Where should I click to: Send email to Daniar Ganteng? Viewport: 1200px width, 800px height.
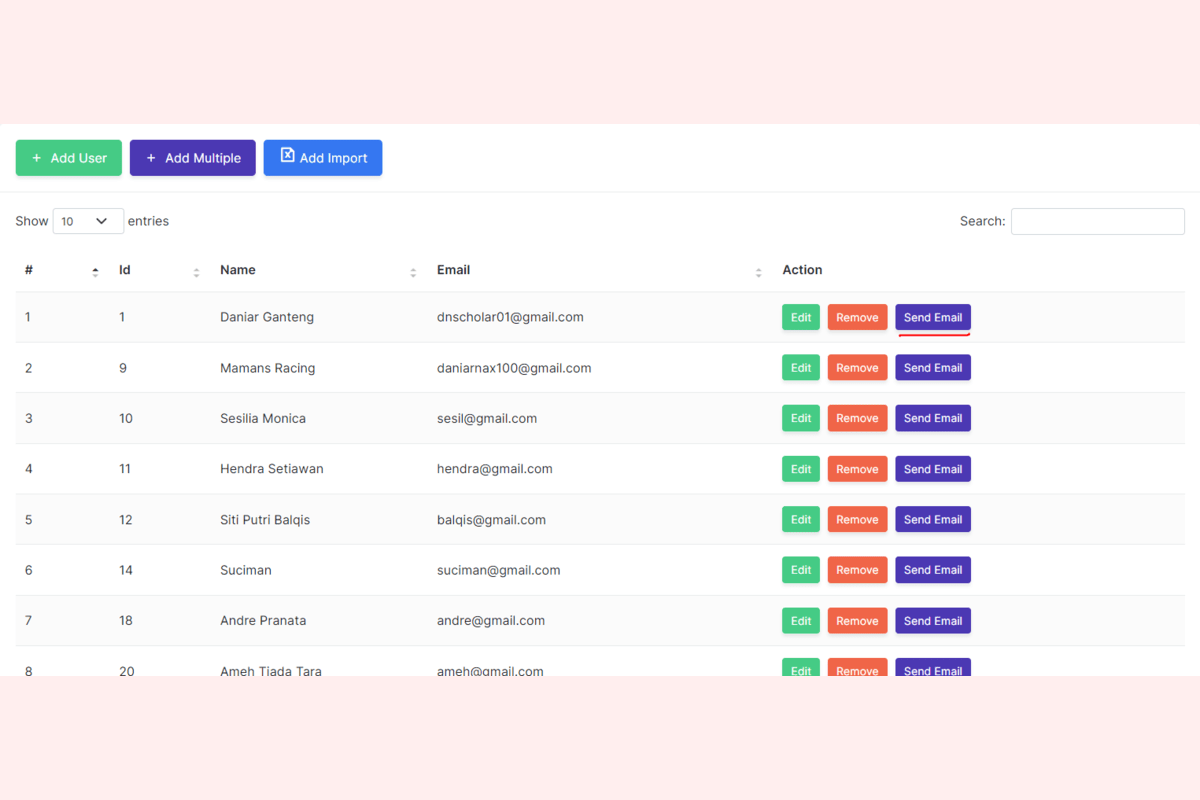932,317
